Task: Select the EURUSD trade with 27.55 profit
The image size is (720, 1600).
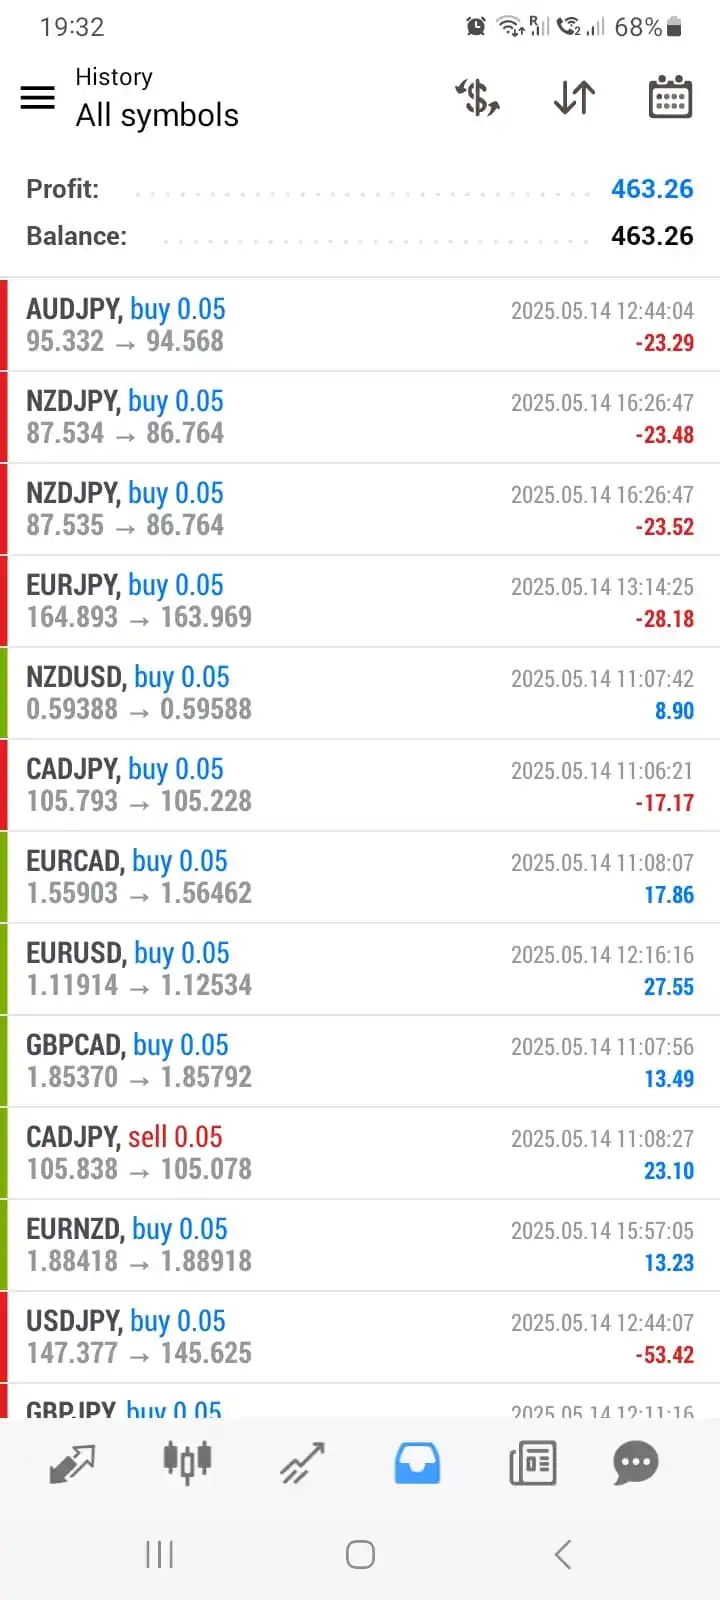Action: pyautogui.click(x=360, y=969)
